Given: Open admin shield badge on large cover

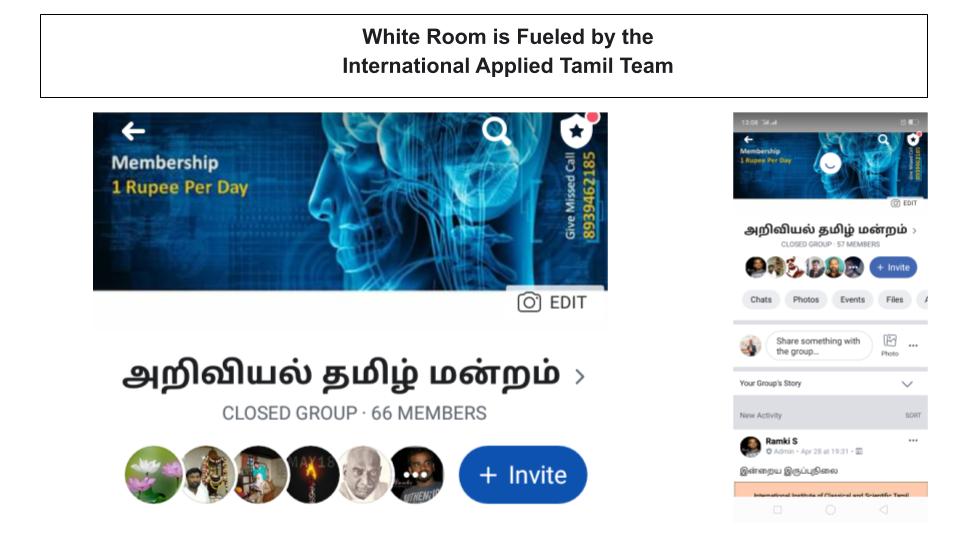Looking at the screenshot, I should [577, 130].
